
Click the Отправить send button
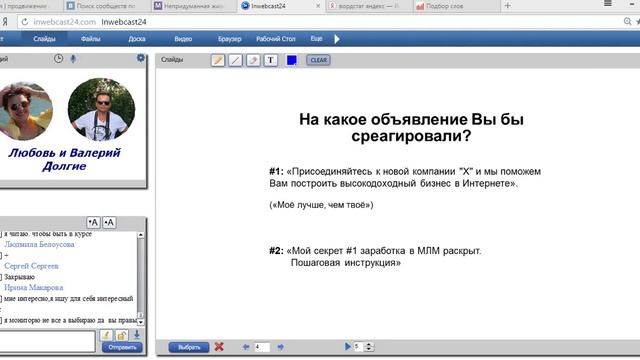(x=122, y=347)
